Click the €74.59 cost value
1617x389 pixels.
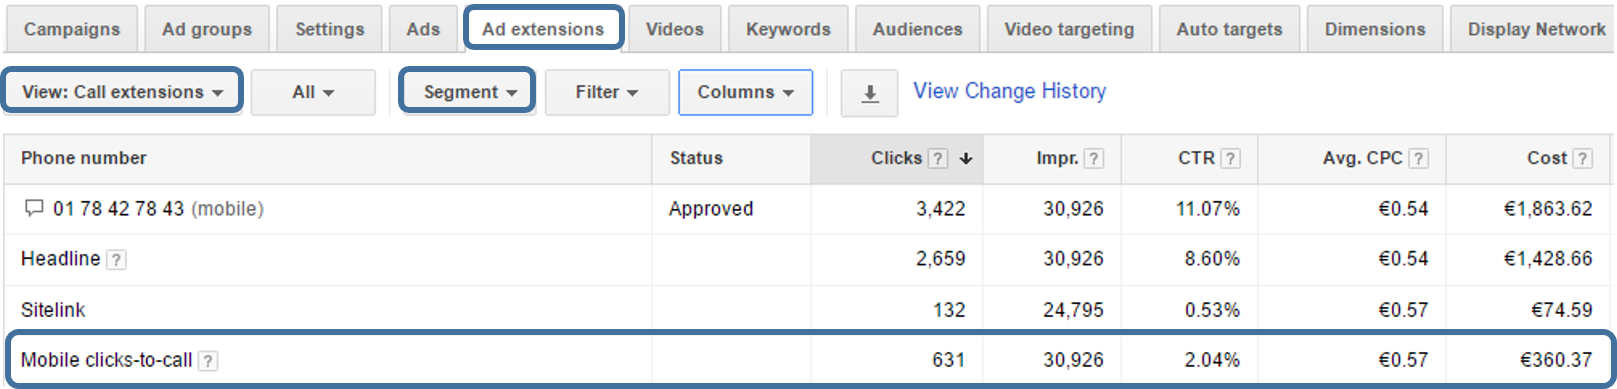click(1562, 310)
